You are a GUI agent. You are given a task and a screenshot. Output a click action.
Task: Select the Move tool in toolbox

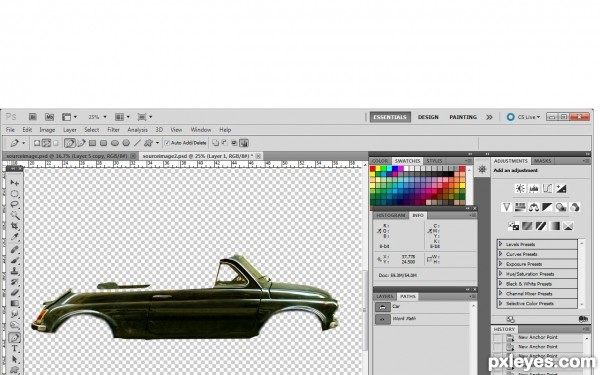tap(15, 183)
